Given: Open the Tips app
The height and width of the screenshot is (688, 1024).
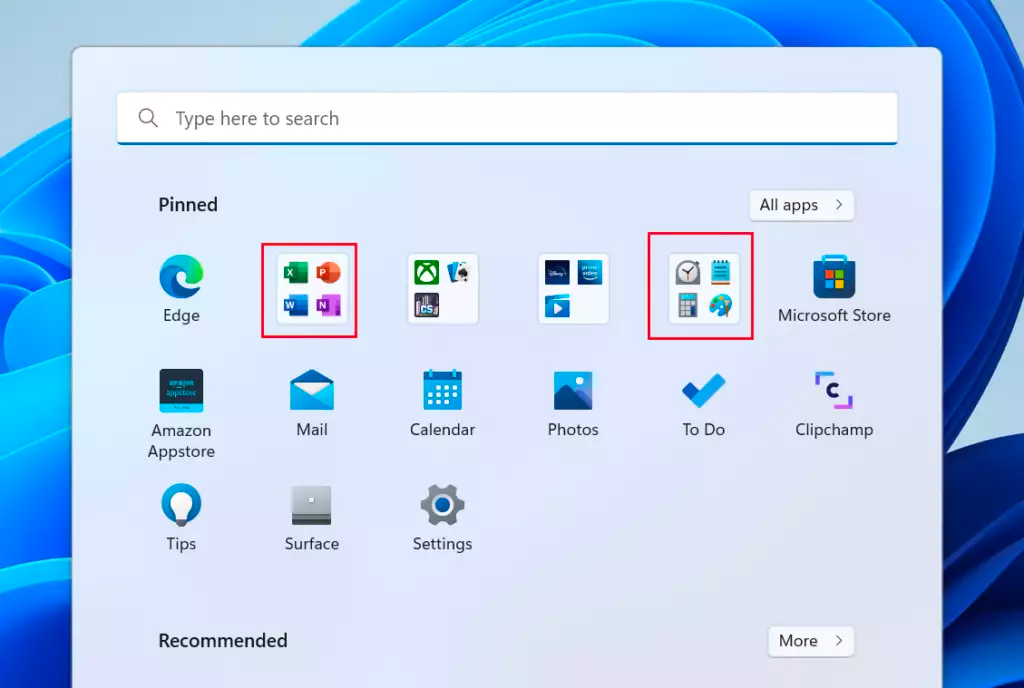Looking at the screenshot, I should click(x=181, y=518).
